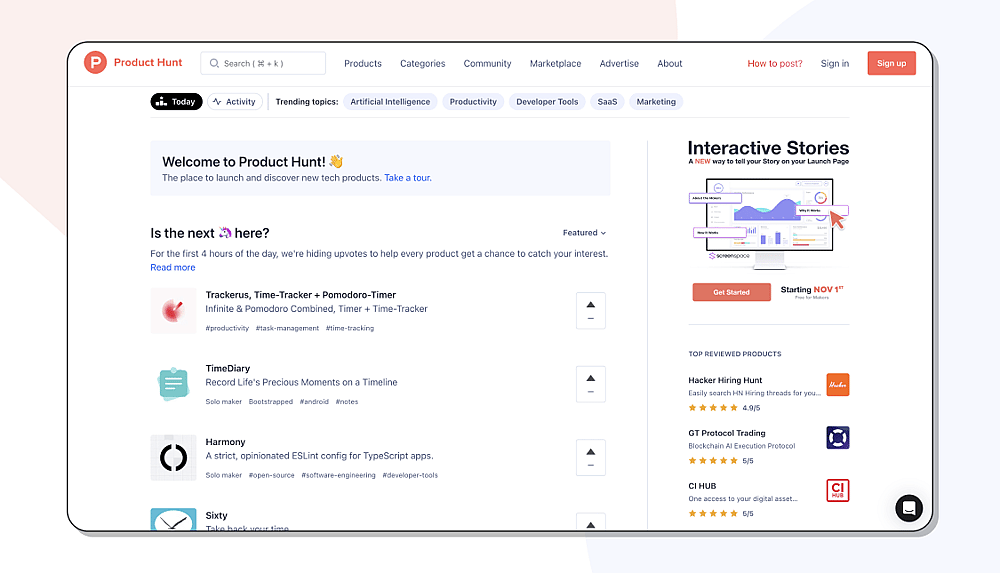Click the #task-management tag
This screenshot has height=573, width=1000.
pos(287,328)
